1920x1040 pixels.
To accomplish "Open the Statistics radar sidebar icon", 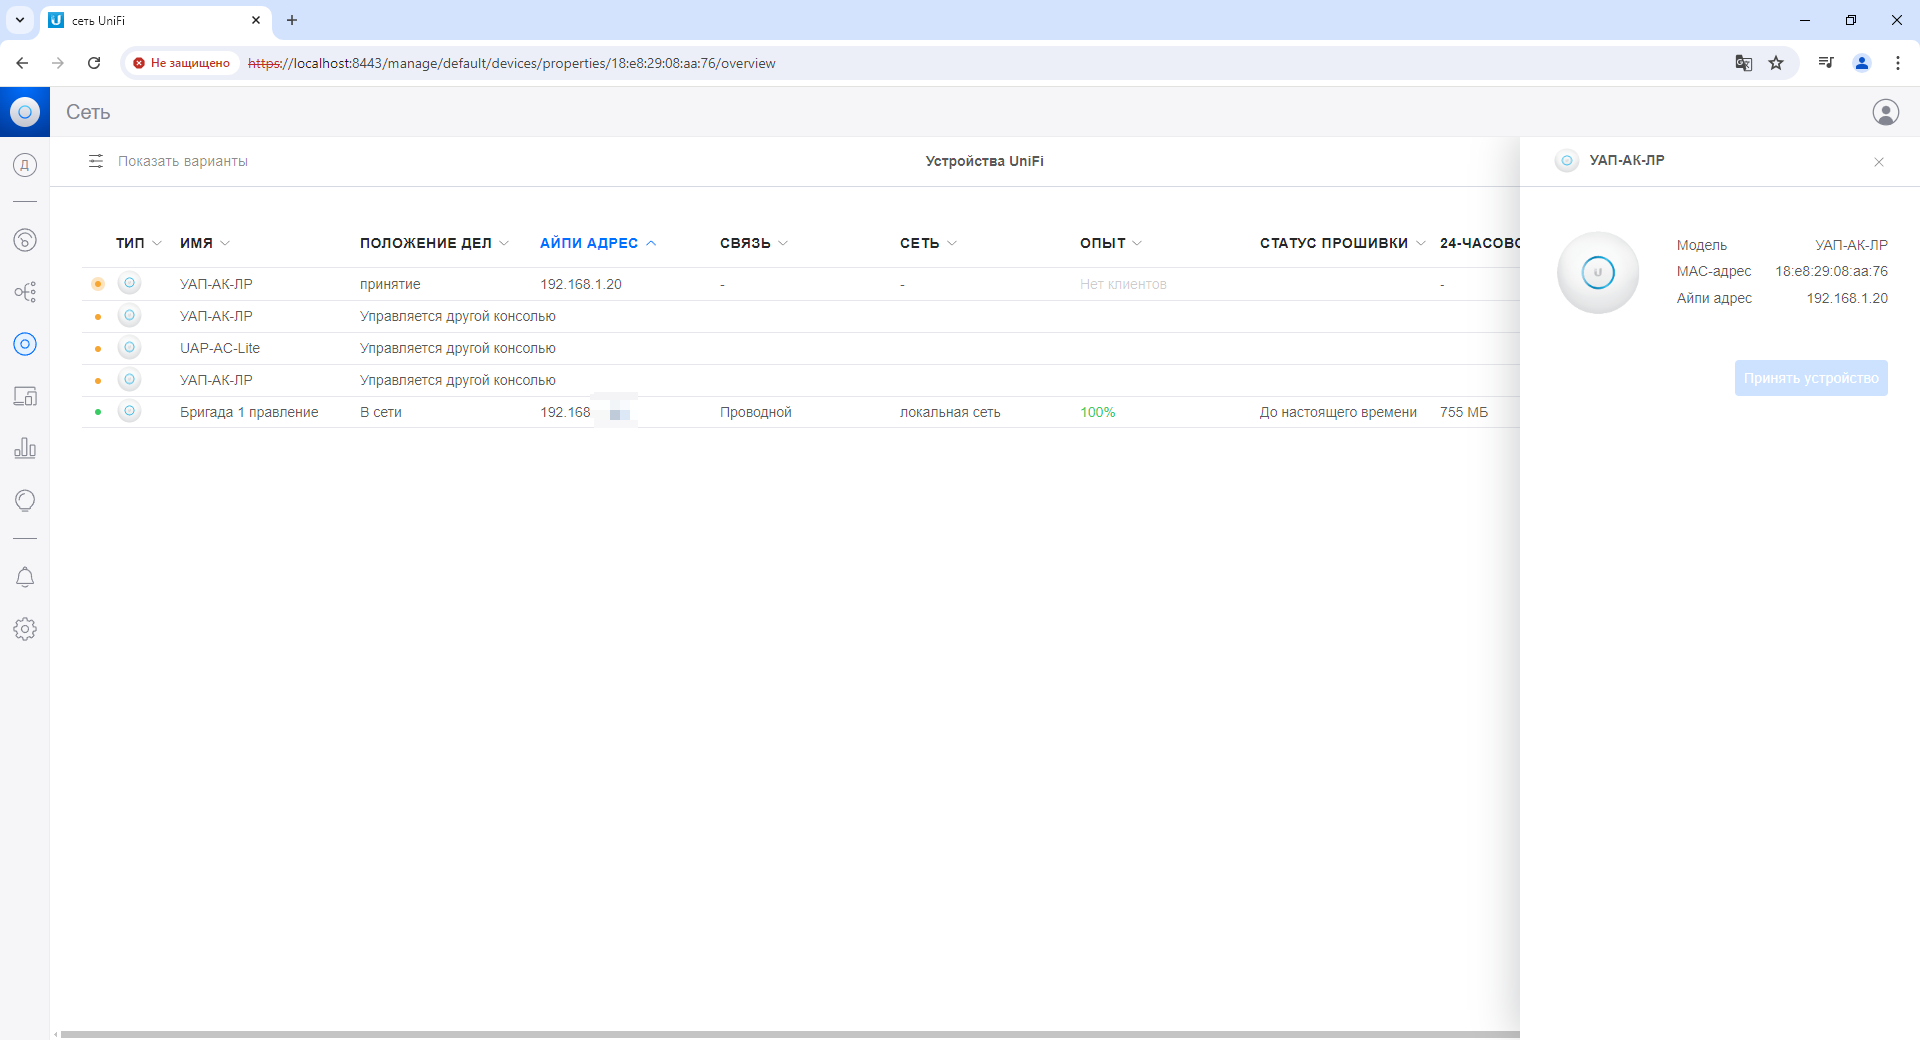I will tap(25, 240).
